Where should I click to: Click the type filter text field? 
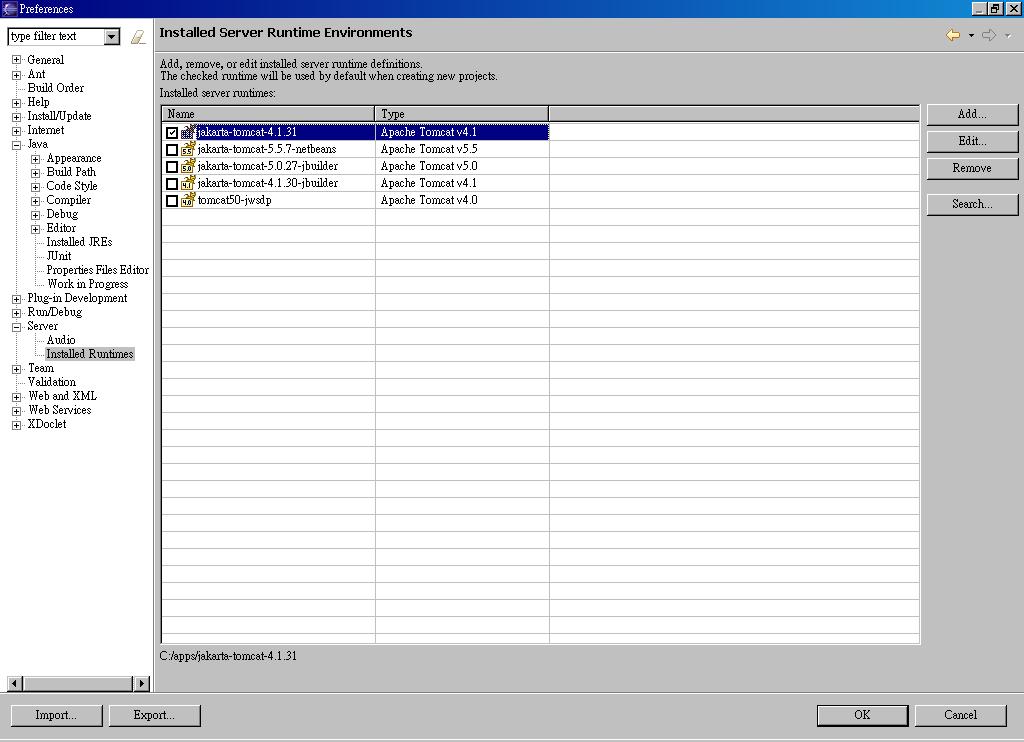pos(56,37)
